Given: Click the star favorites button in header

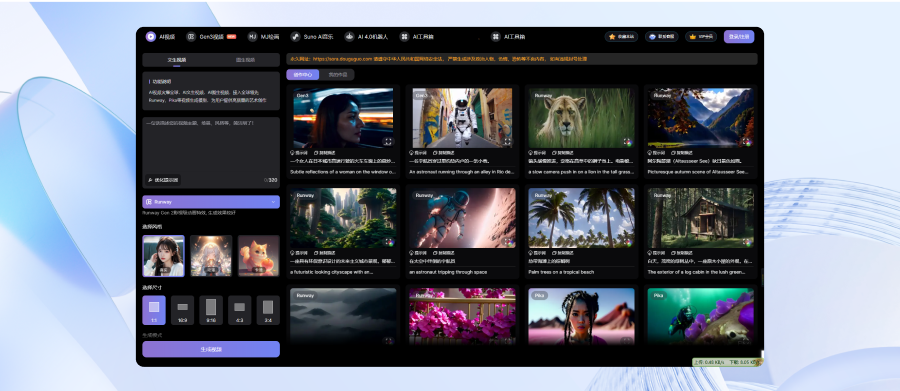Looking at the screenshot, I should pyautogui.click(x=621, y=37).
